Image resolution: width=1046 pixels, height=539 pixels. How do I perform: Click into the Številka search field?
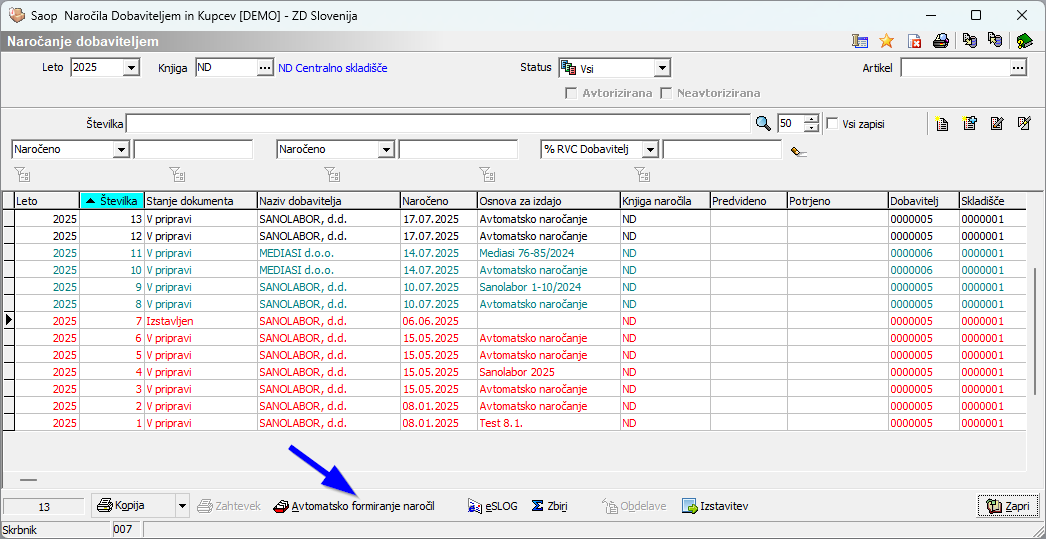[x=438, y=123]
